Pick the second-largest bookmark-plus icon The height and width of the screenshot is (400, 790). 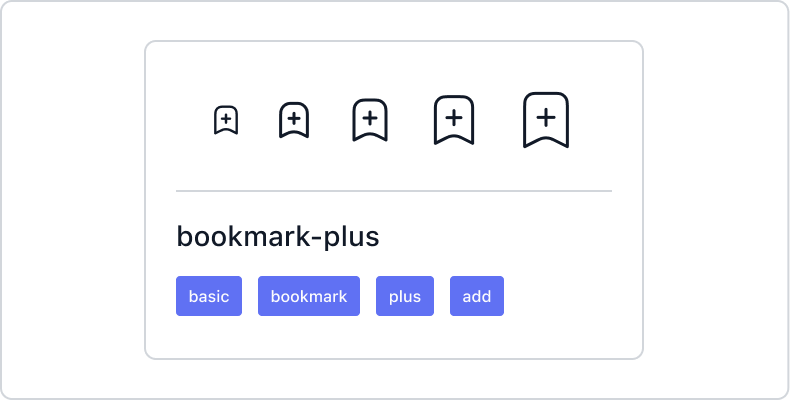453,120
